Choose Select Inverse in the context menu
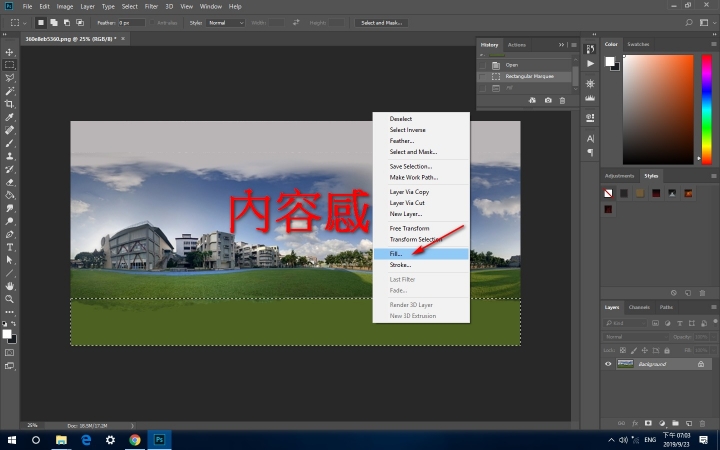Viewport: 720px width, 450px height. click(x=407, y=130)
